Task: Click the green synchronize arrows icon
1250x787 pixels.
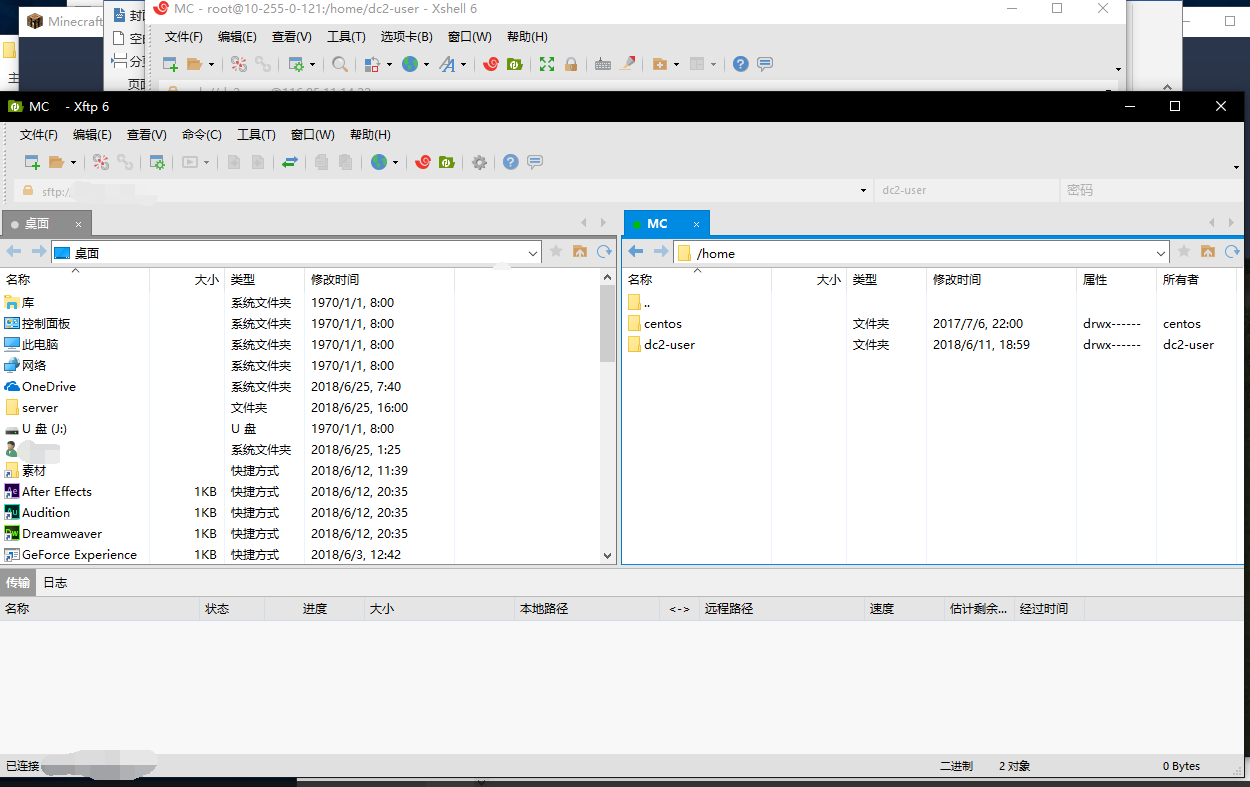Action: coord(290,162)
